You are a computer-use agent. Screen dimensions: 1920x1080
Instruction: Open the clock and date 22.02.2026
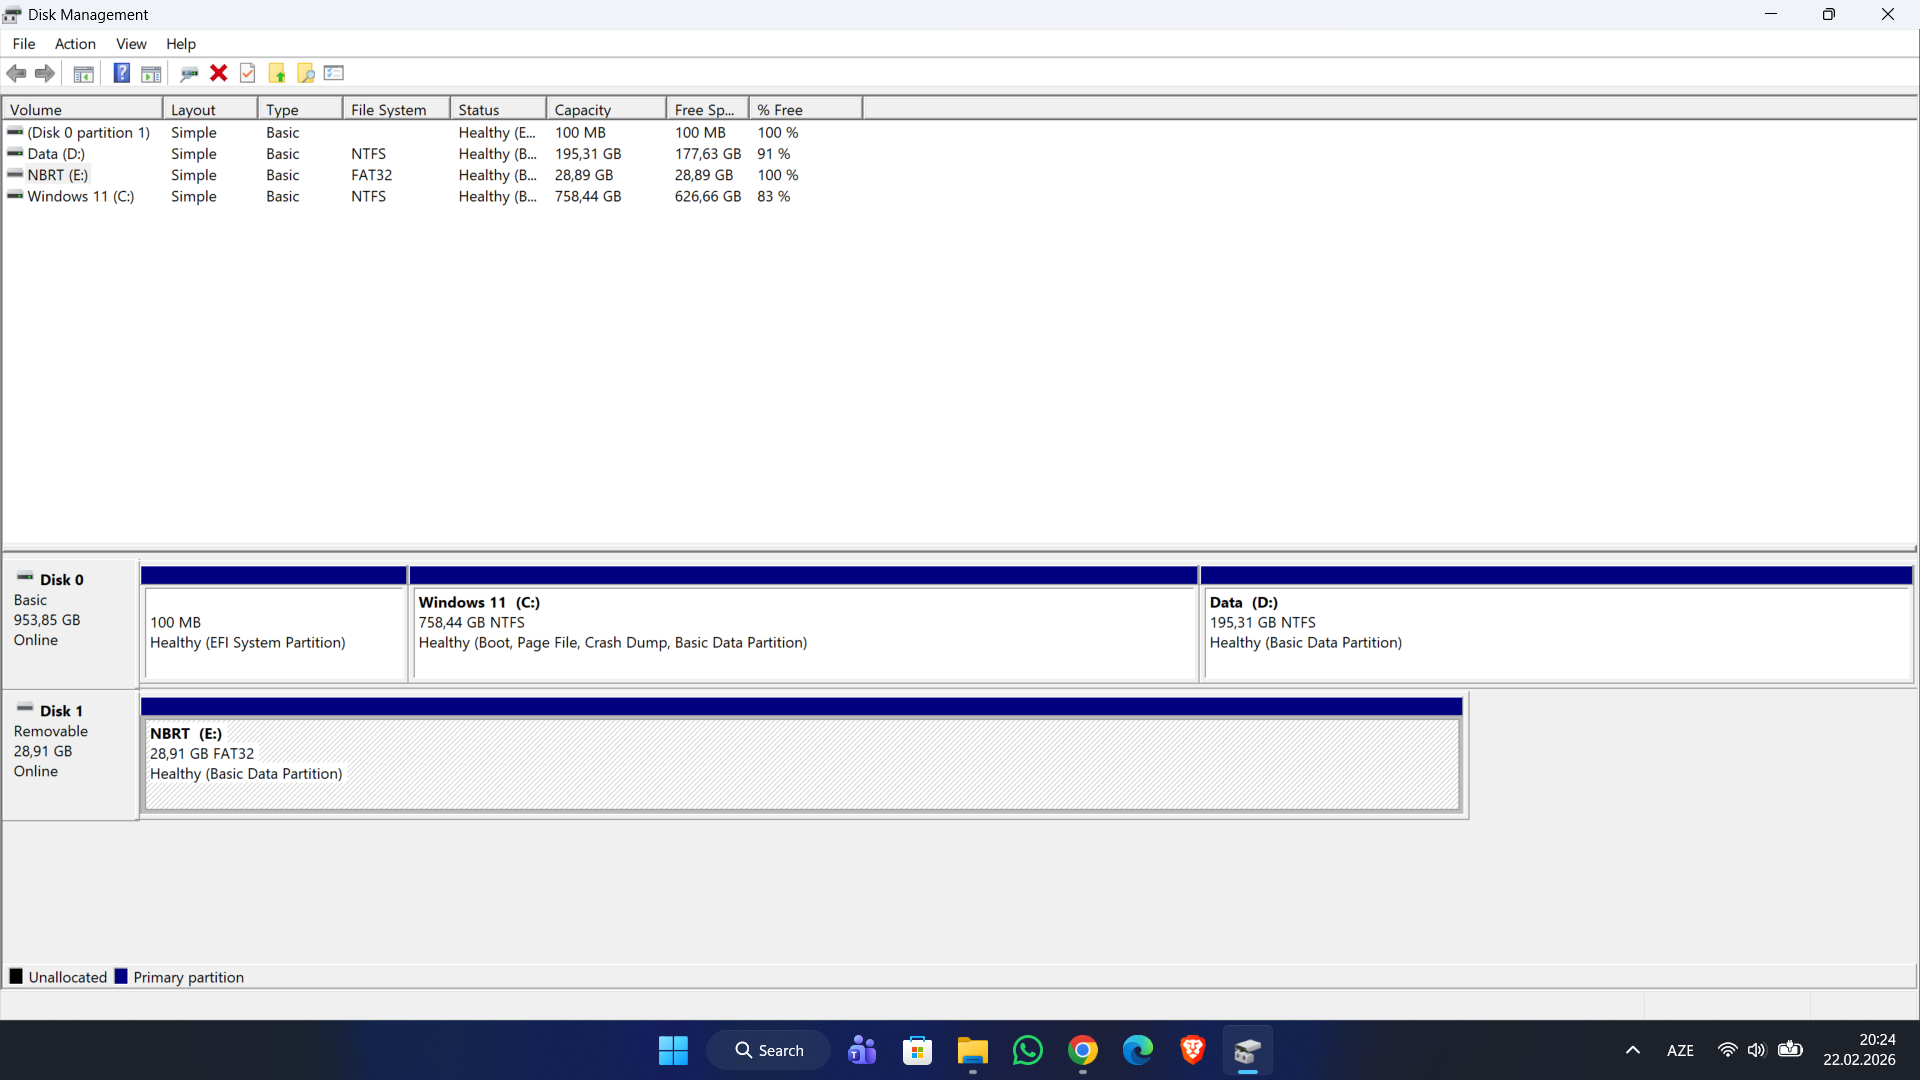[x=1859, y=1051]
